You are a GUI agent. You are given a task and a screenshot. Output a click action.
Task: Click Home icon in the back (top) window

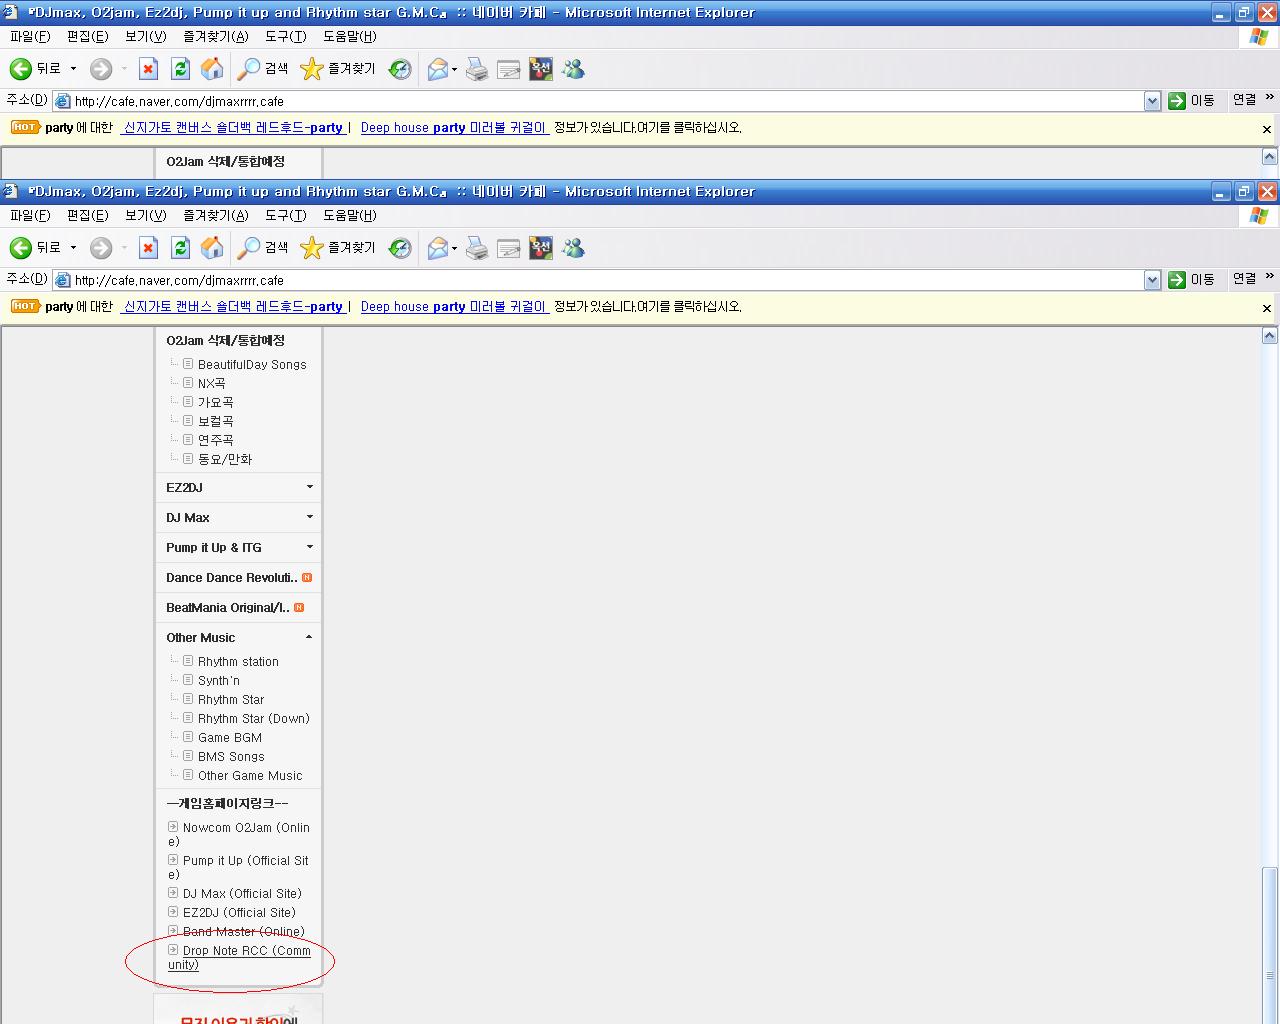pyautogui.click(x=212, y=69)
